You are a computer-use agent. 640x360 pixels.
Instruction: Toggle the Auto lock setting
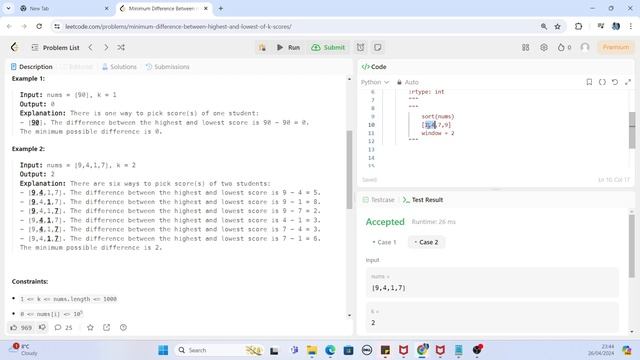[408, 82]
